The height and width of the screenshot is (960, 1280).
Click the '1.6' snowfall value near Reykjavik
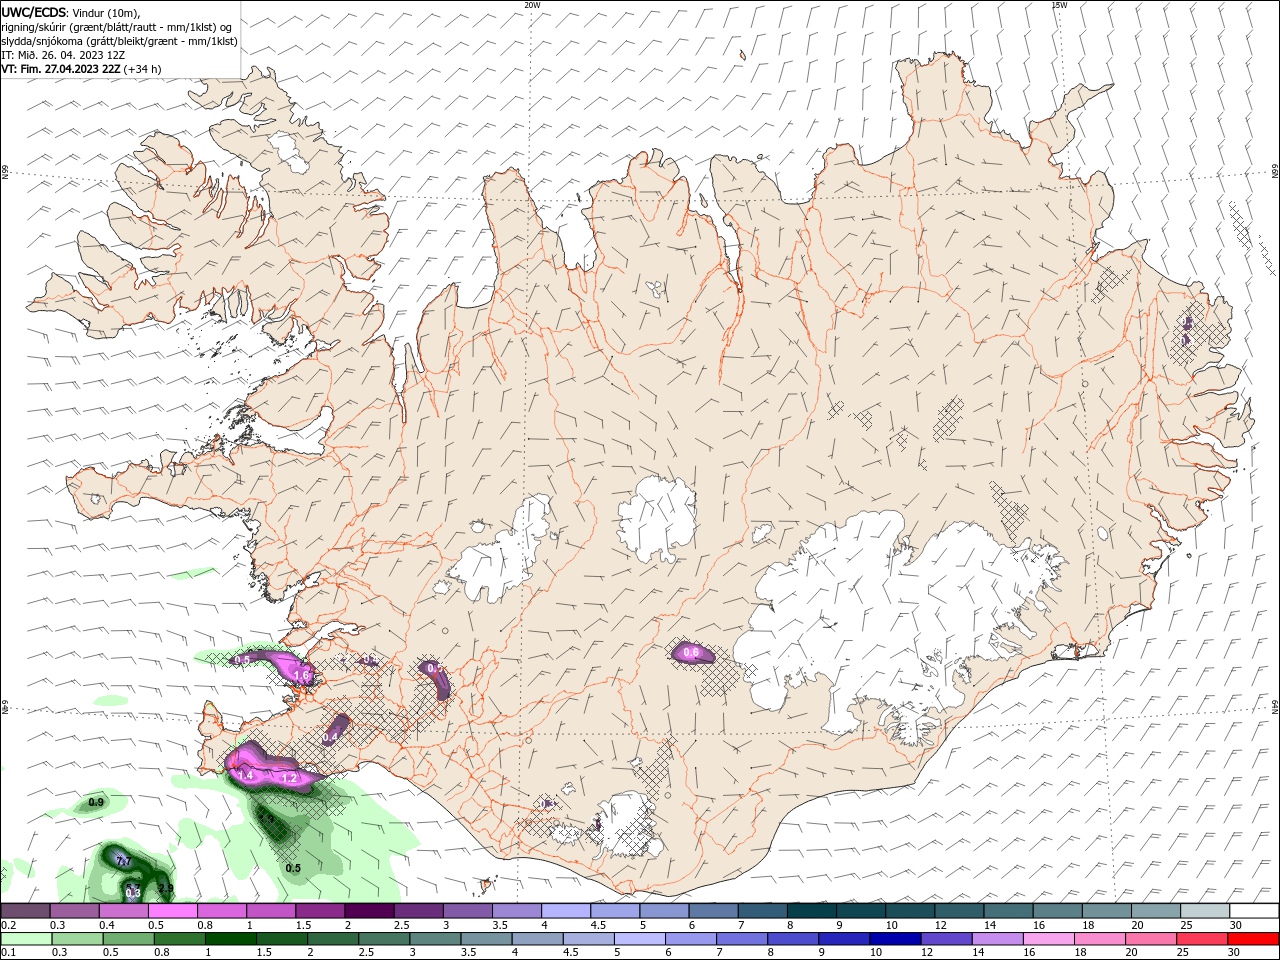(x=301, y=676)
